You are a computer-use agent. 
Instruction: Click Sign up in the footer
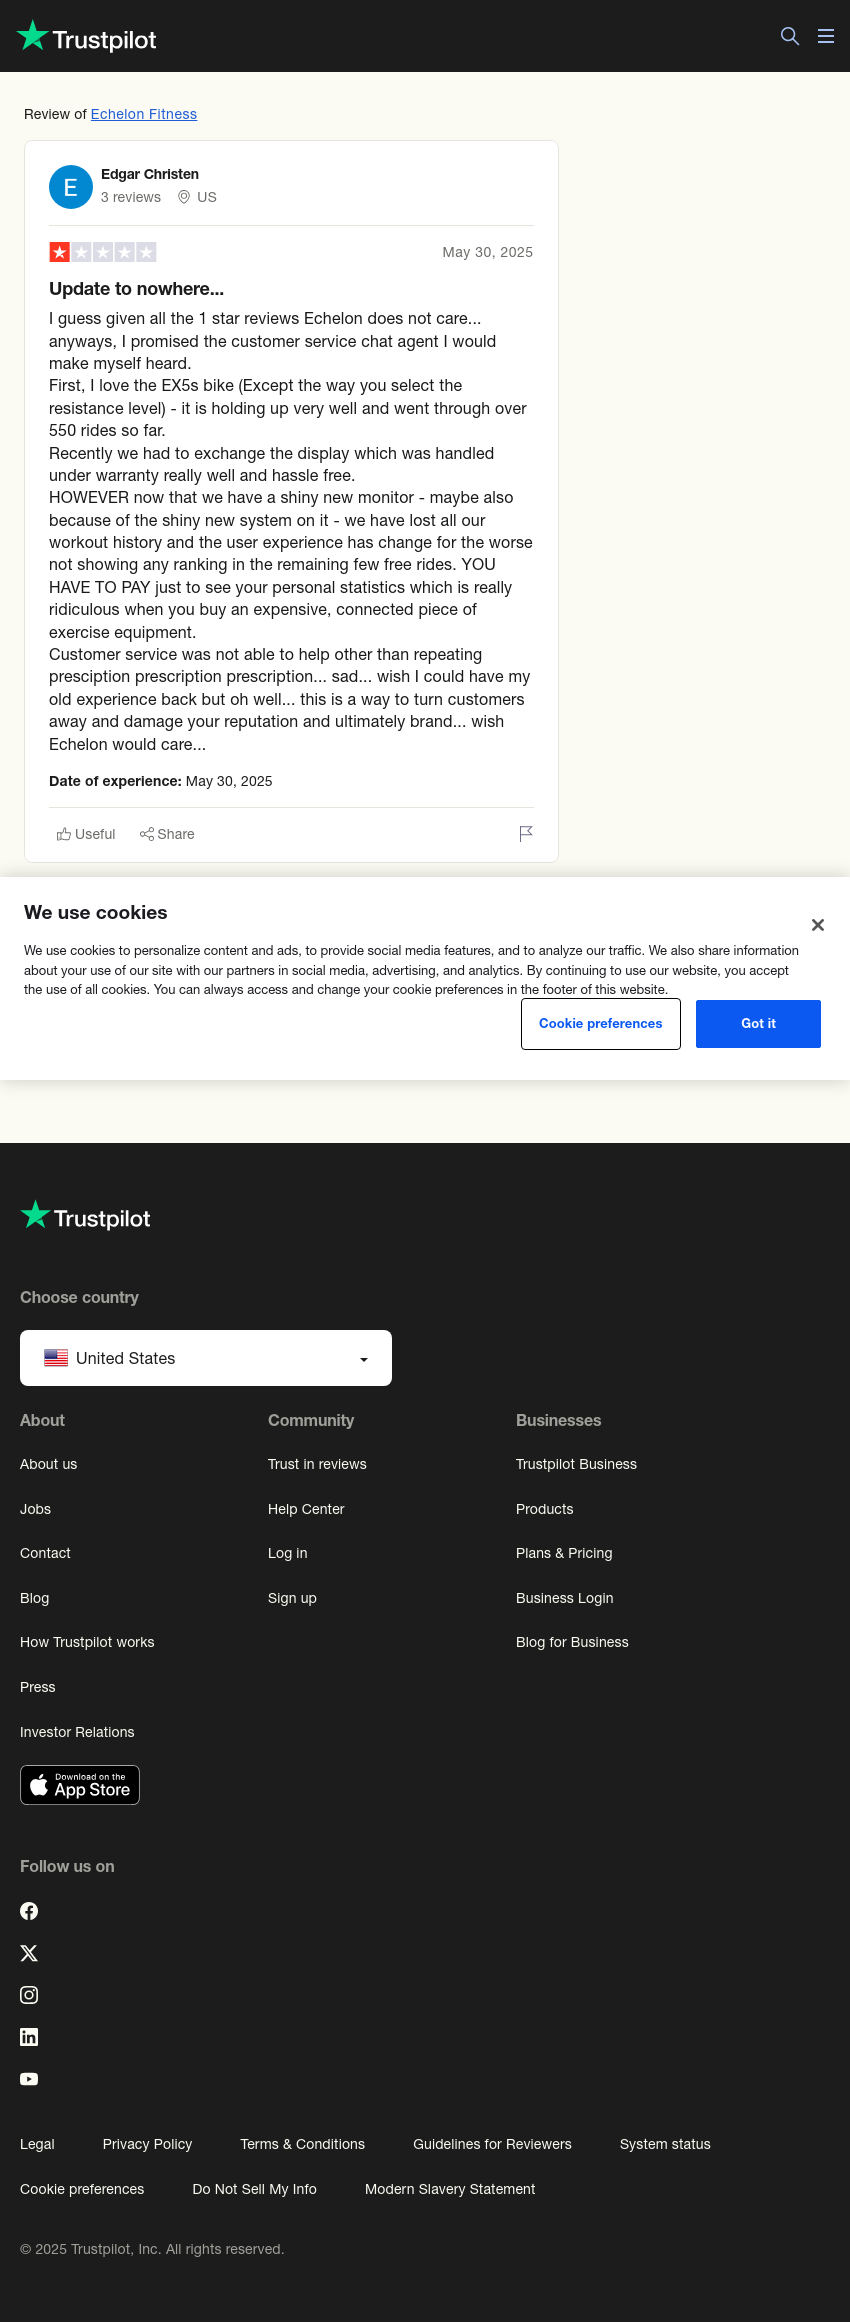292,1598
